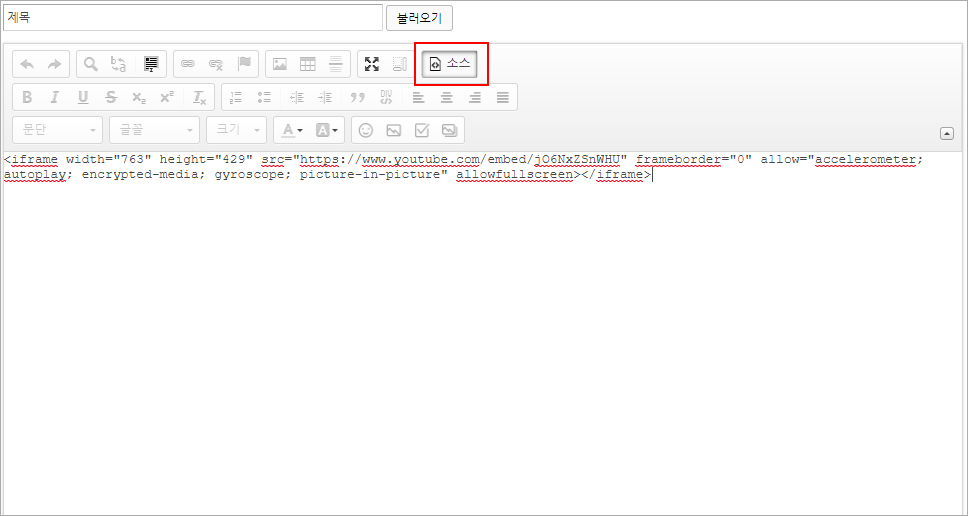Maximize the editor with the expand icon
The width and height of the screenshot is (968, 516).
tap(372, 64)
